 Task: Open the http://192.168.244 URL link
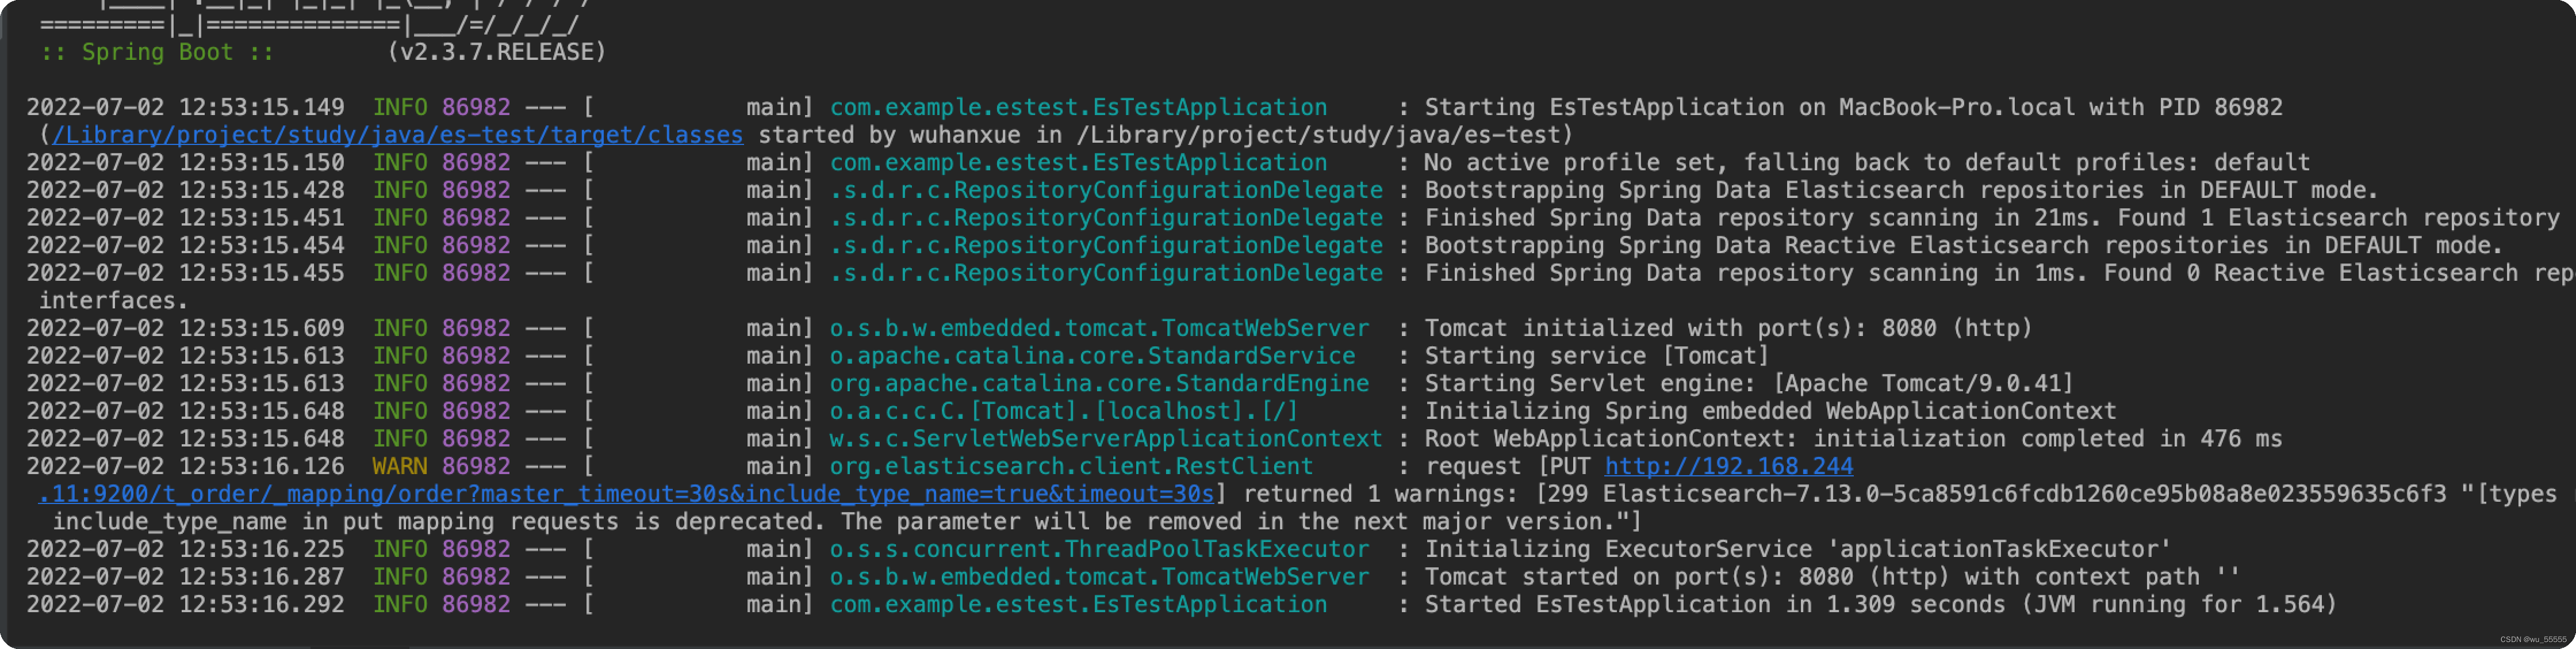(x=1728, y=466)
